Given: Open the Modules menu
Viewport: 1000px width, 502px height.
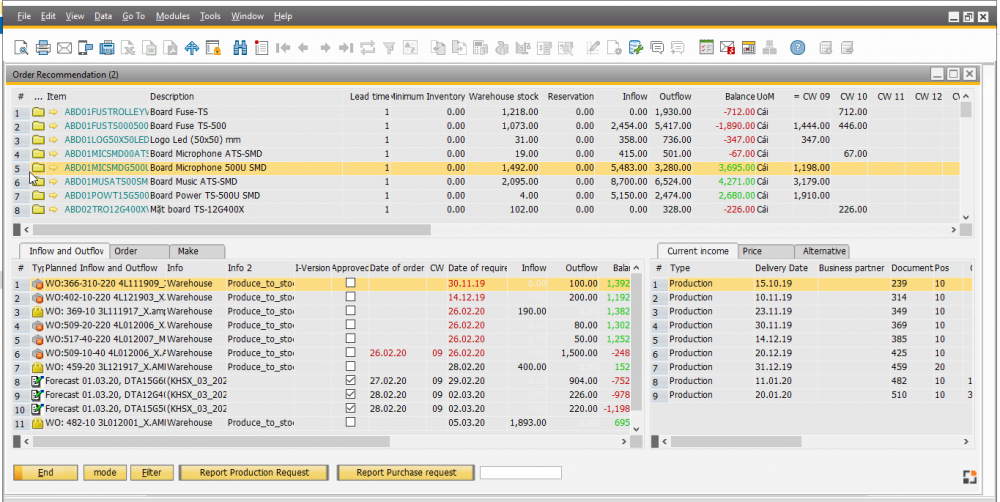Looking at the screenshot, I should 172,17.
